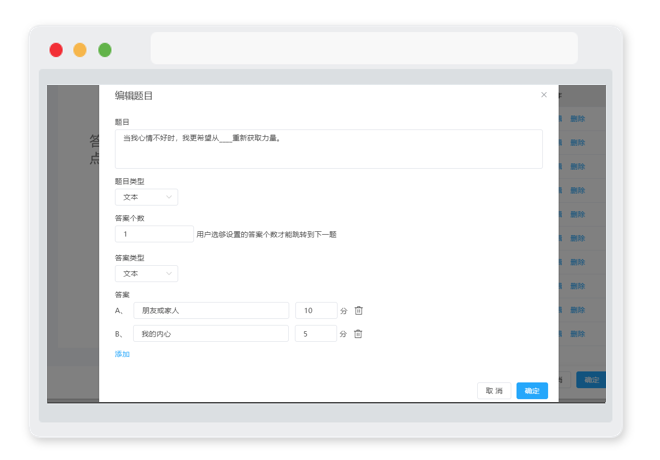Open the 答案类型 dropdown
Screen dimensions: 660x460
tap(146, 274)
